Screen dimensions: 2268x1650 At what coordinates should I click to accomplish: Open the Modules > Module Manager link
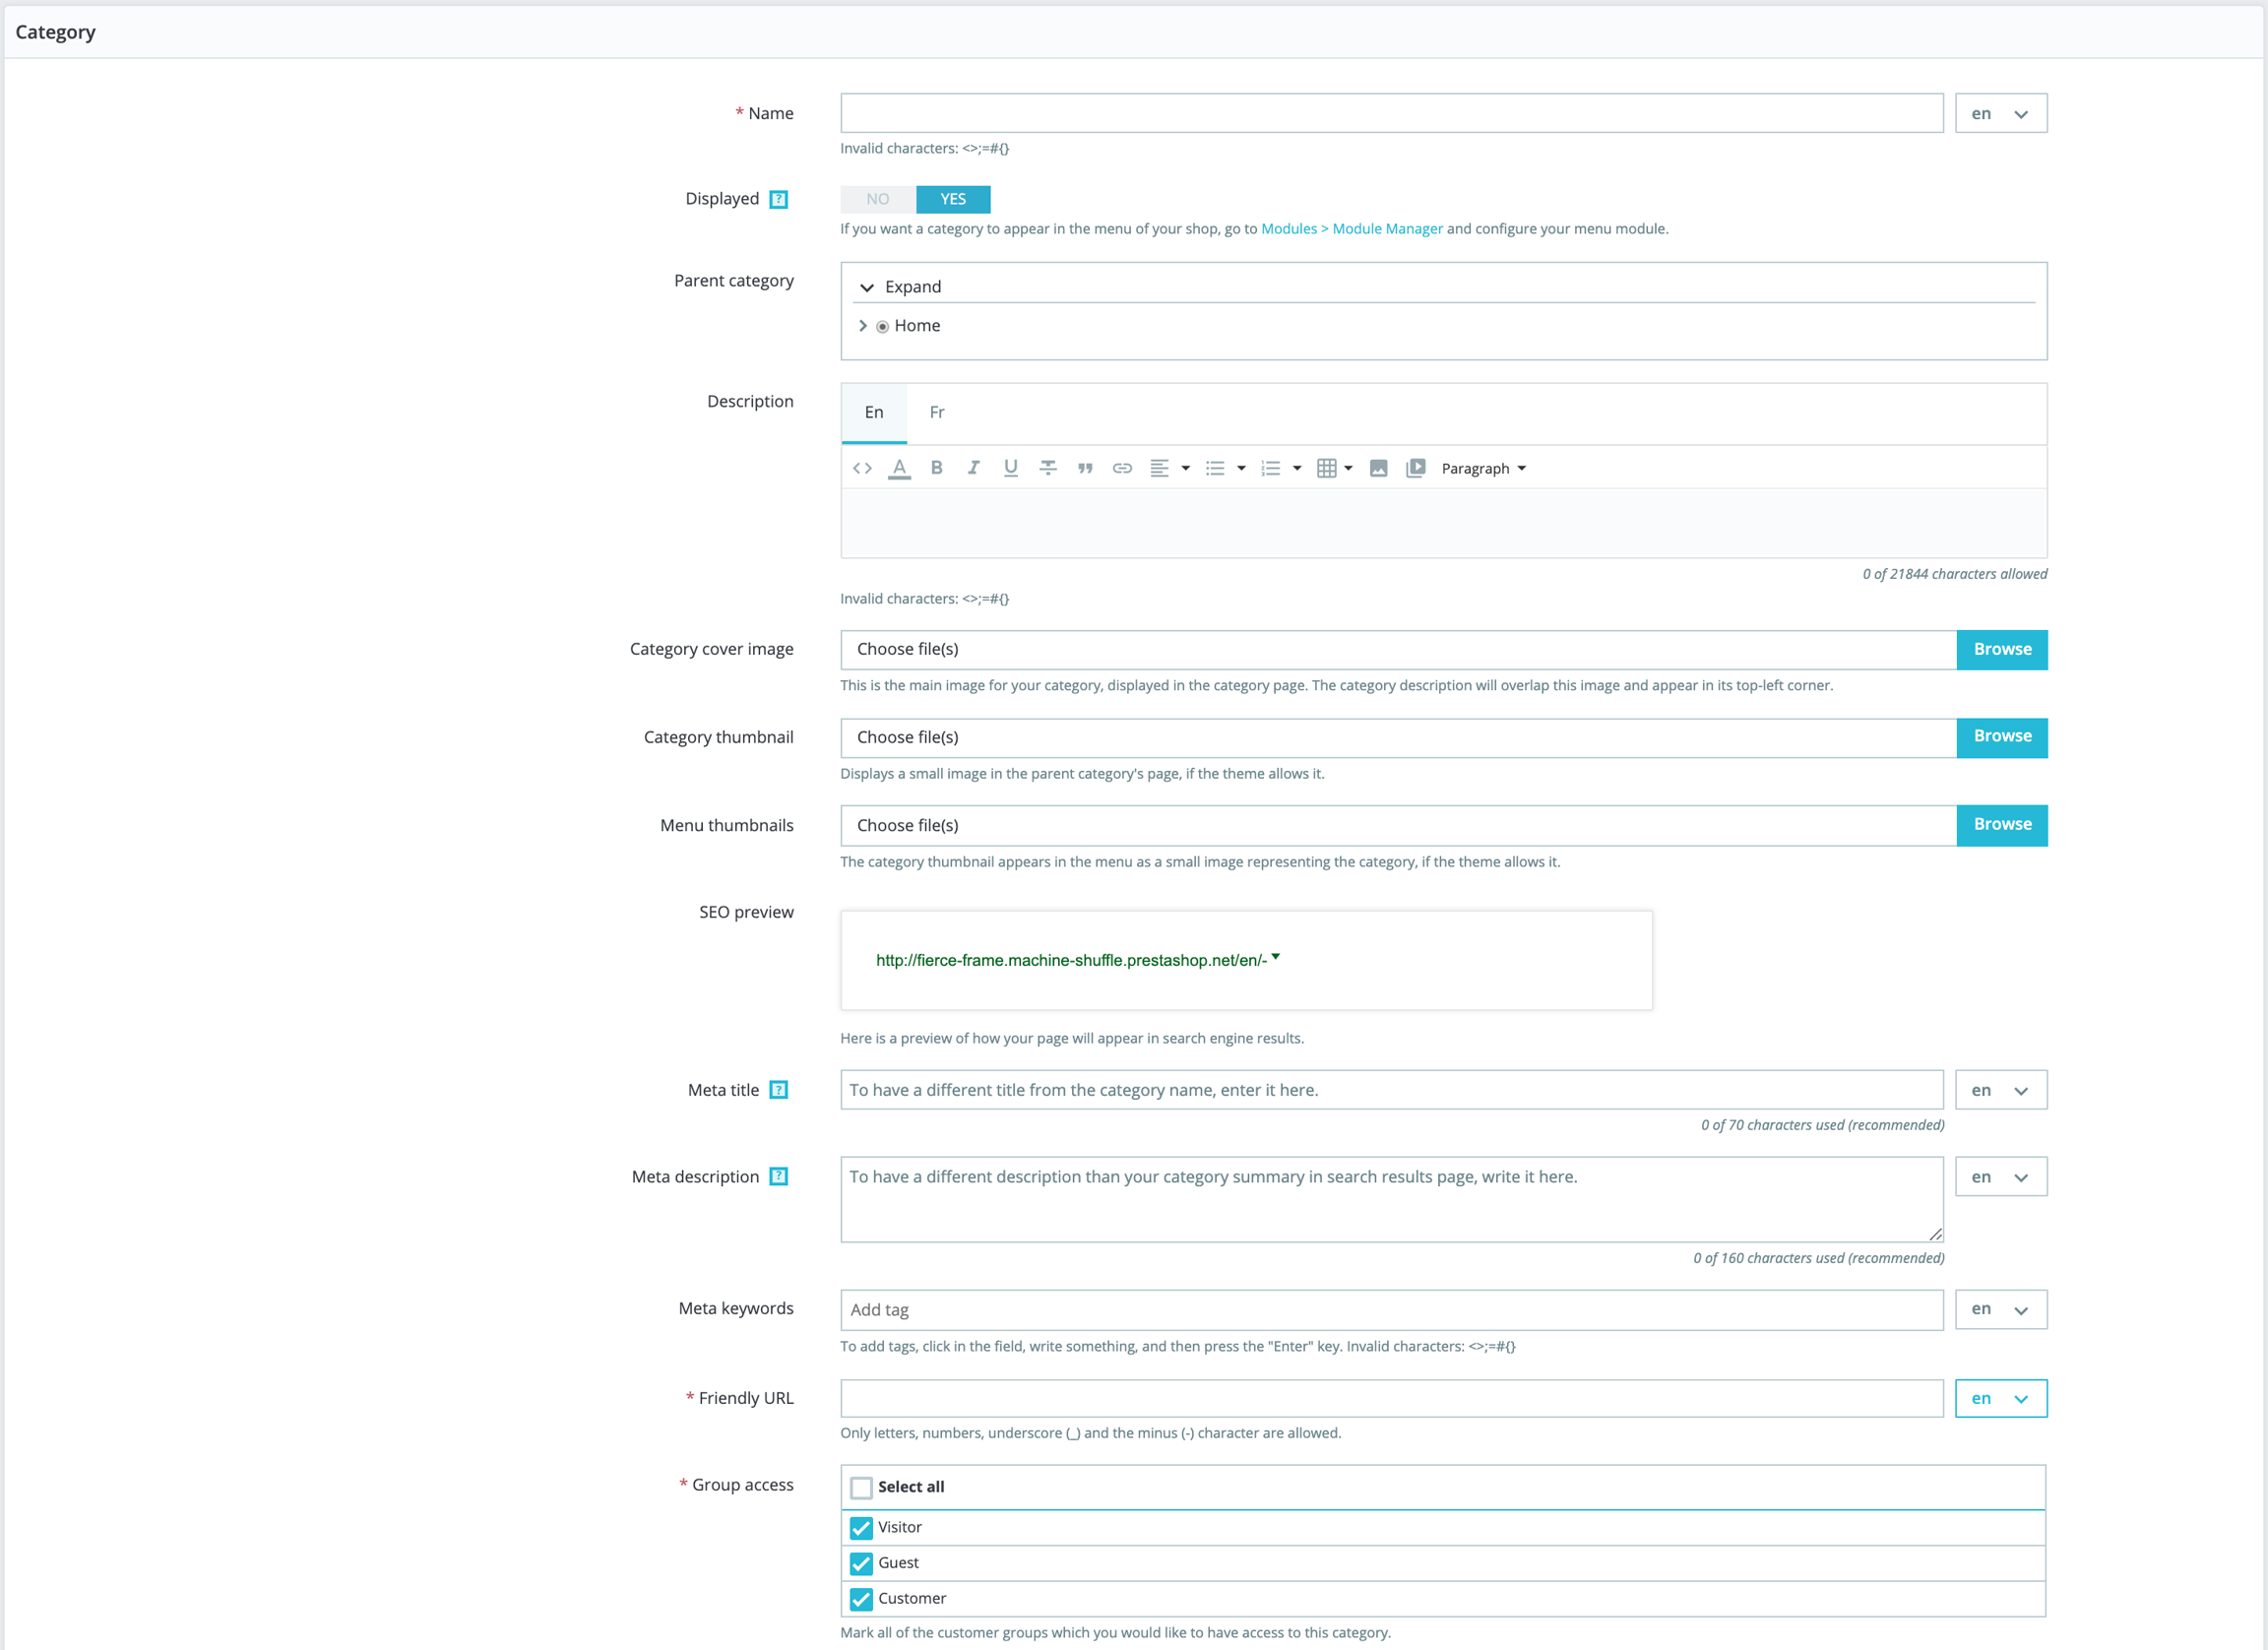coord(1351,229)
